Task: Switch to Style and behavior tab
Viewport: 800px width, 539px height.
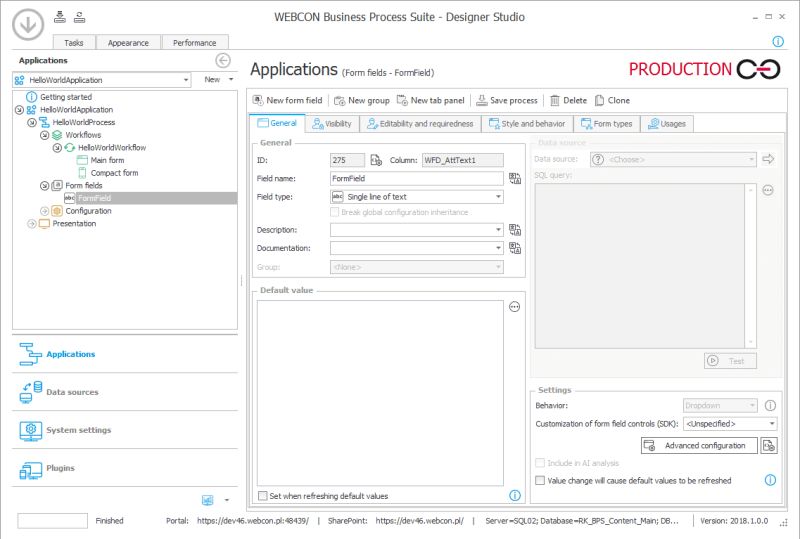Action: [527, 124]
